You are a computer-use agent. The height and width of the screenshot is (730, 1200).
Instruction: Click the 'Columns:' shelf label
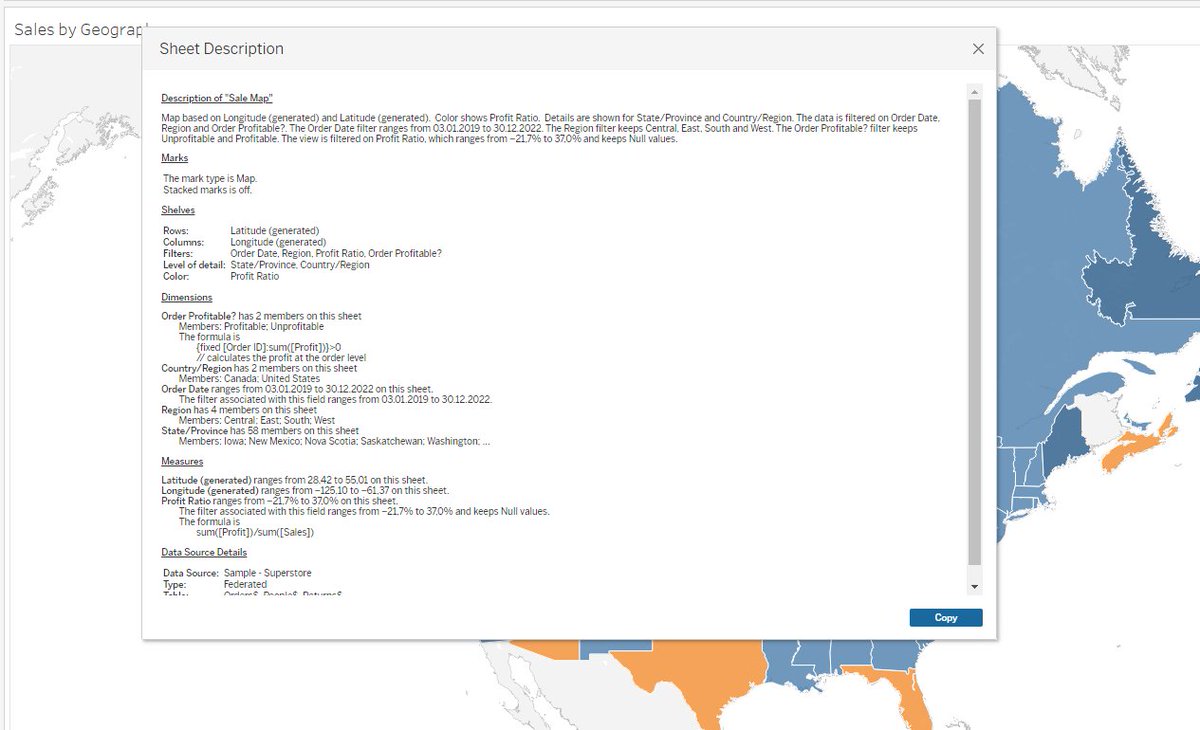tap(183, 242)
